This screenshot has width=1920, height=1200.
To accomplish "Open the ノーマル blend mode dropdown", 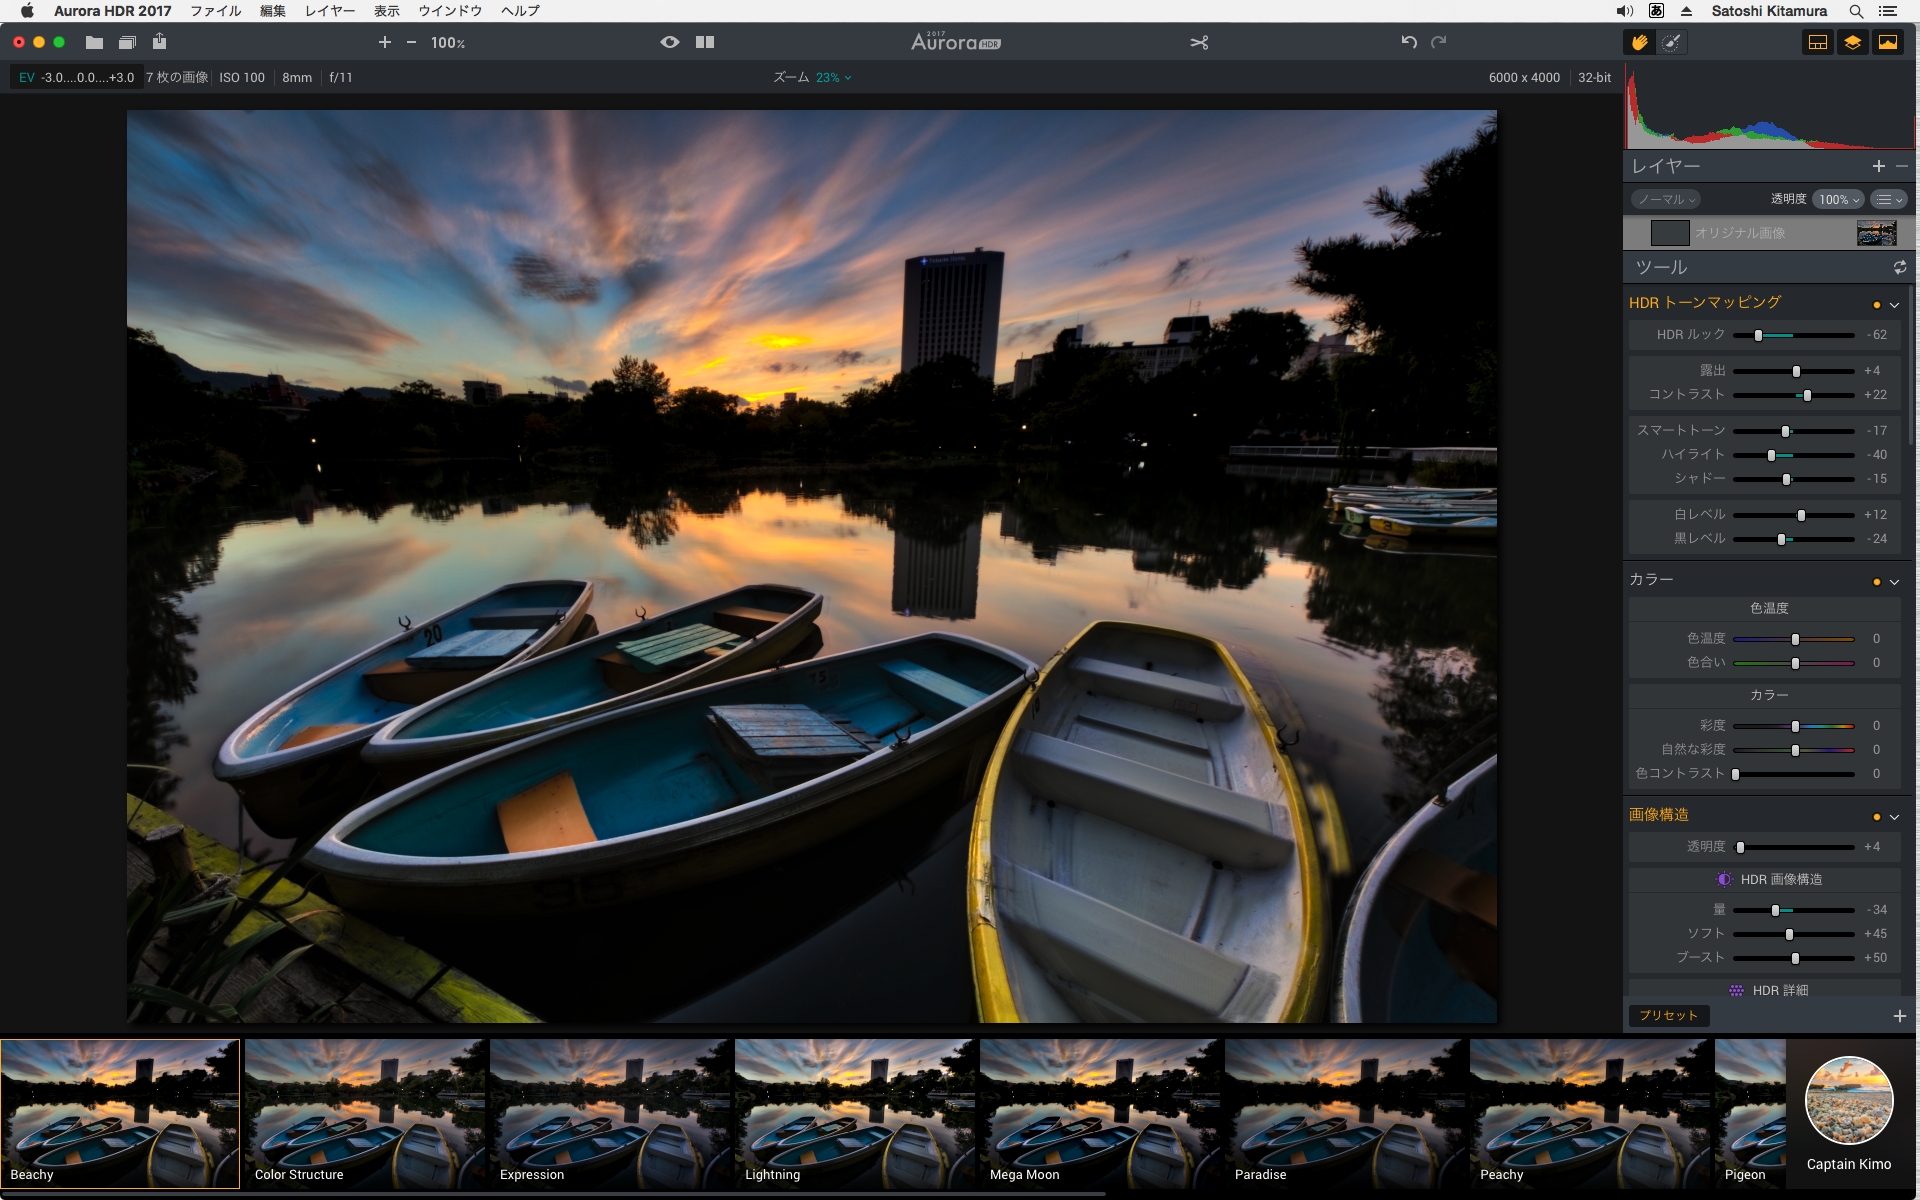I will [x=1666, y=199].
